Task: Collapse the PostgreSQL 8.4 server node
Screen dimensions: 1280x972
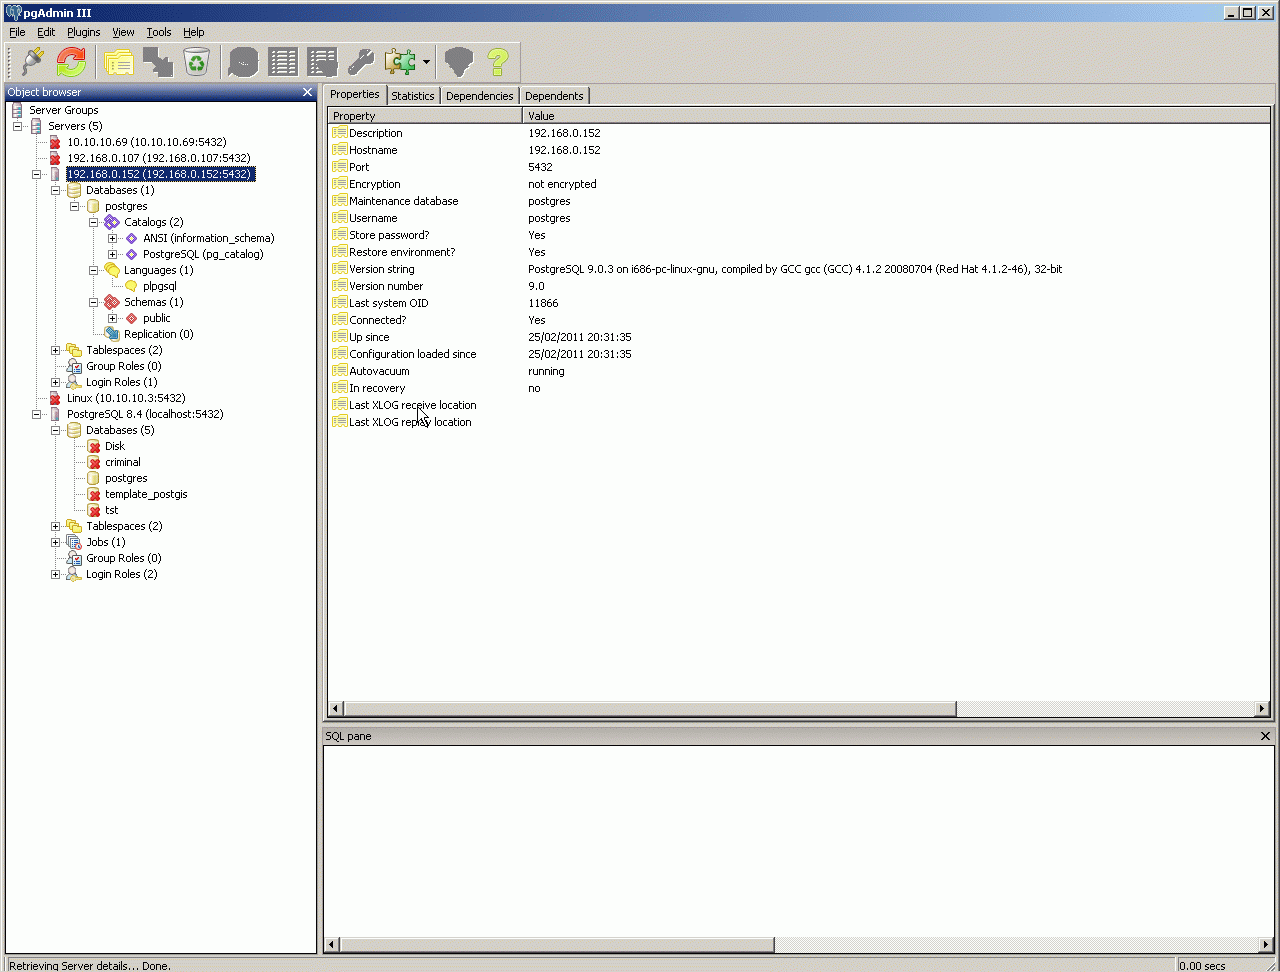Action: point(36,414)
